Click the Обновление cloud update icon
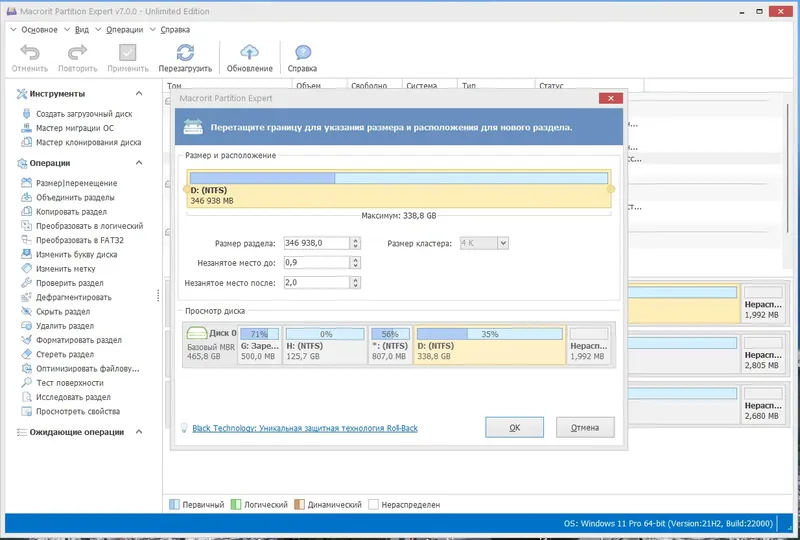Screen dimensions: 800x540 [249, 52]
